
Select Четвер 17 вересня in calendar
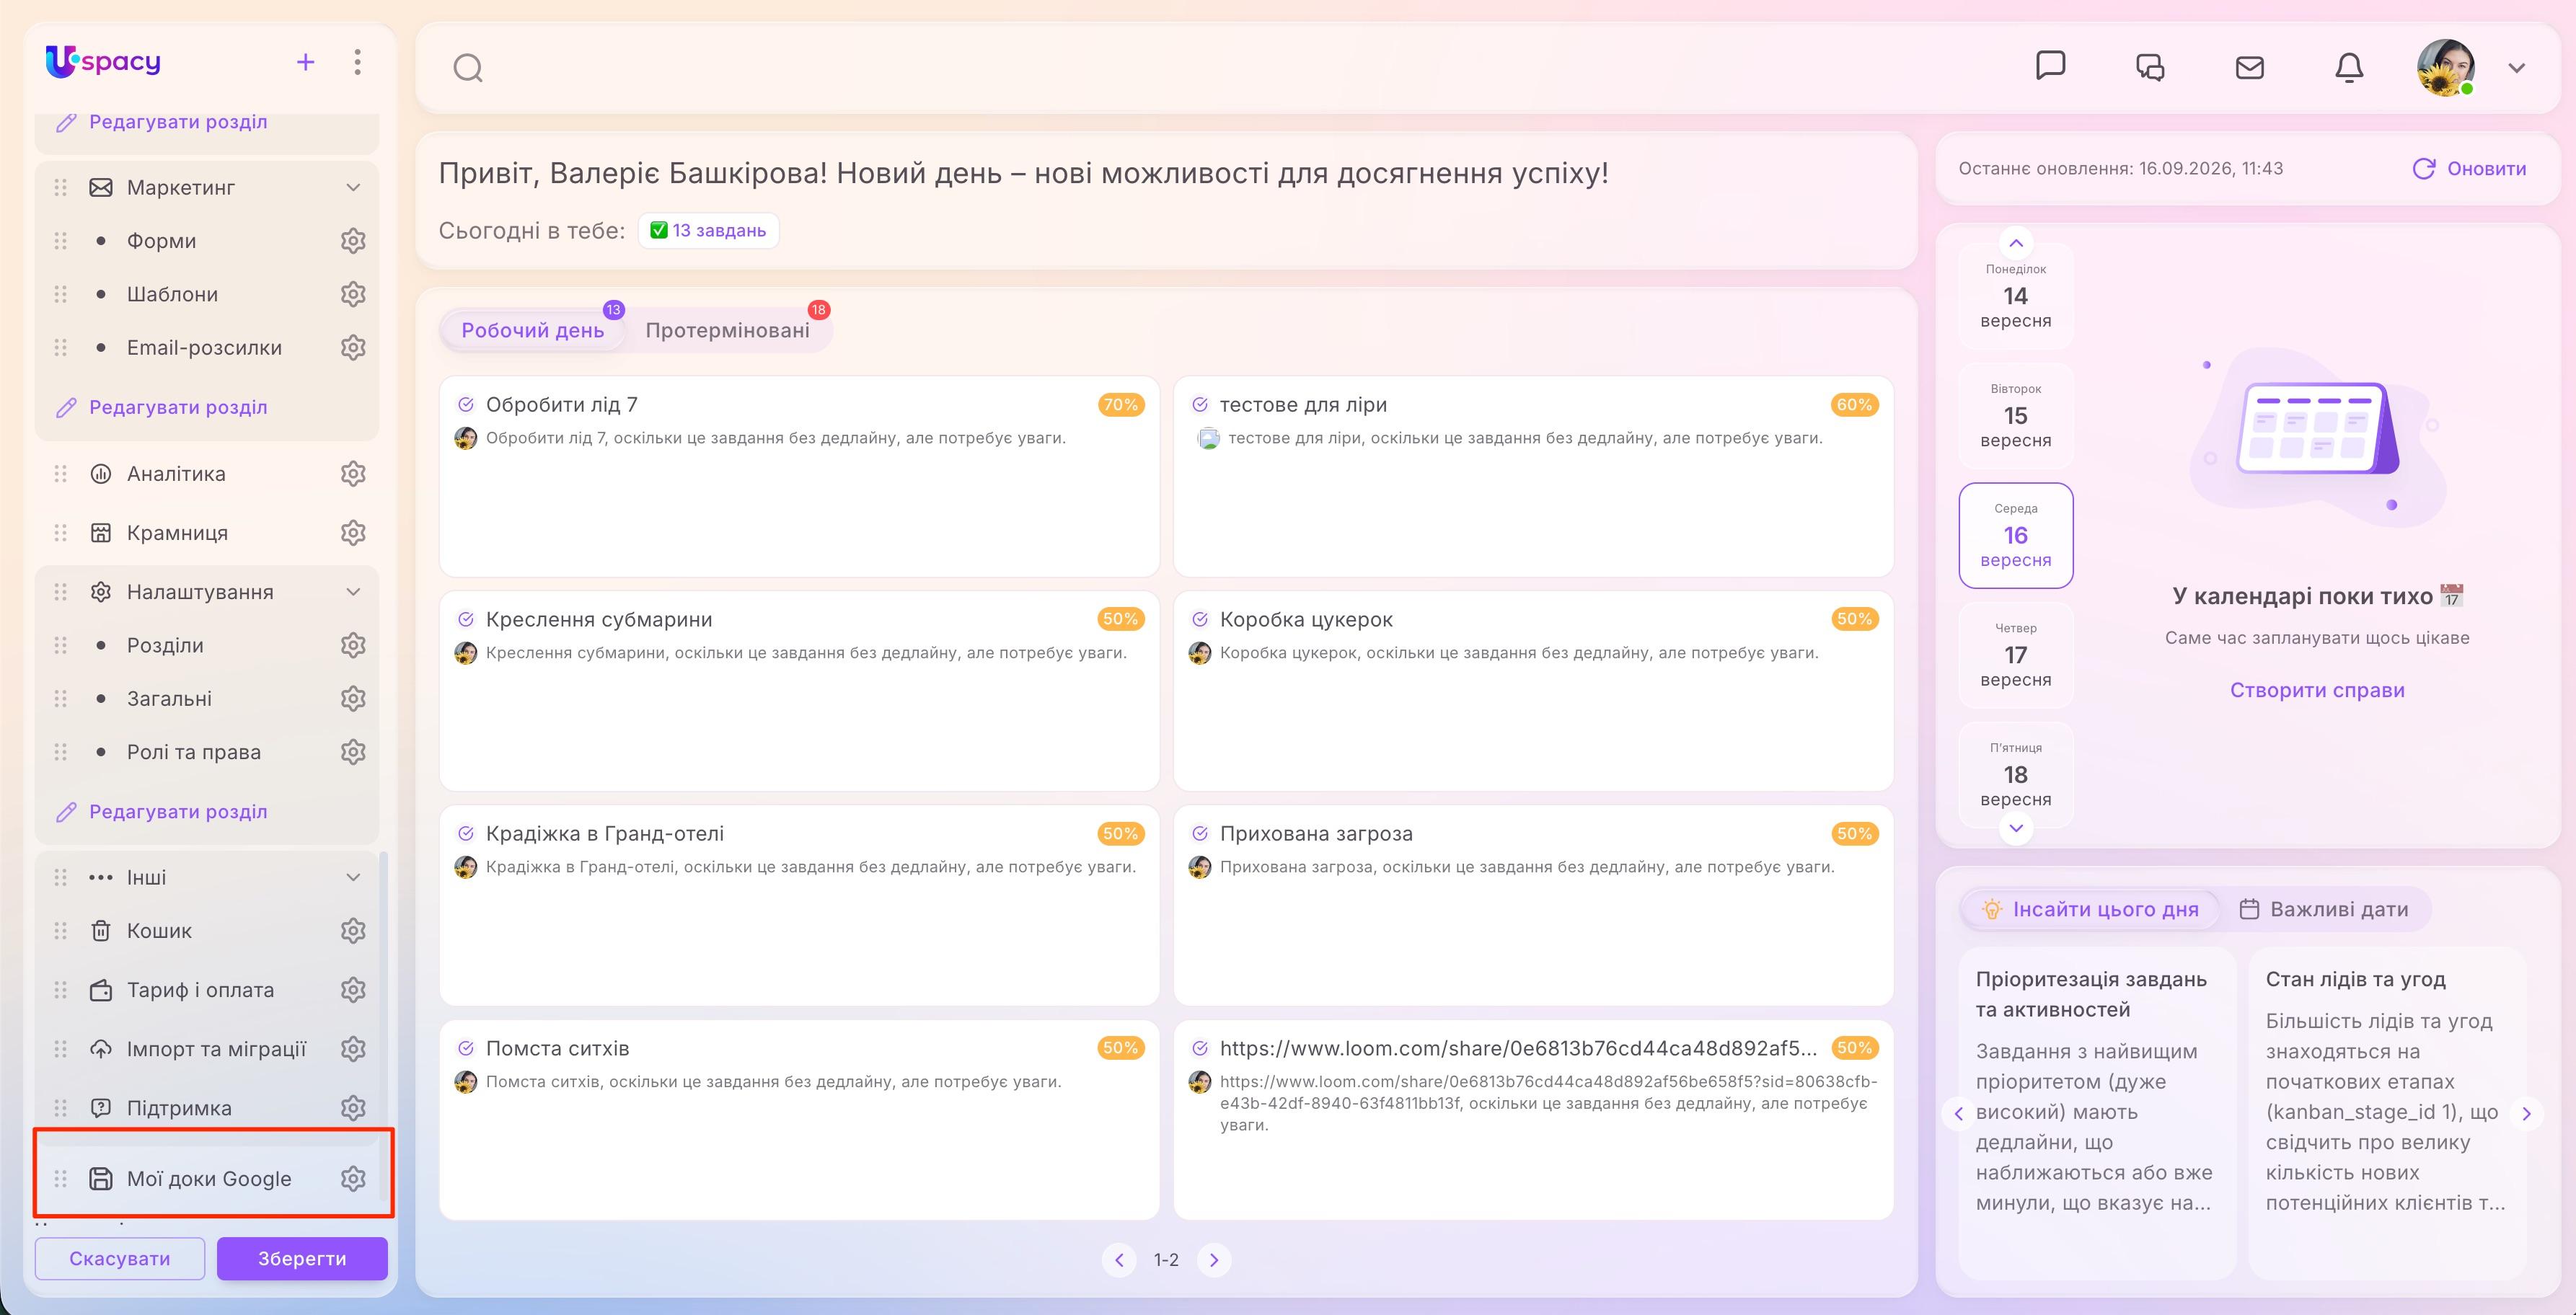(x=2016, y=655)
